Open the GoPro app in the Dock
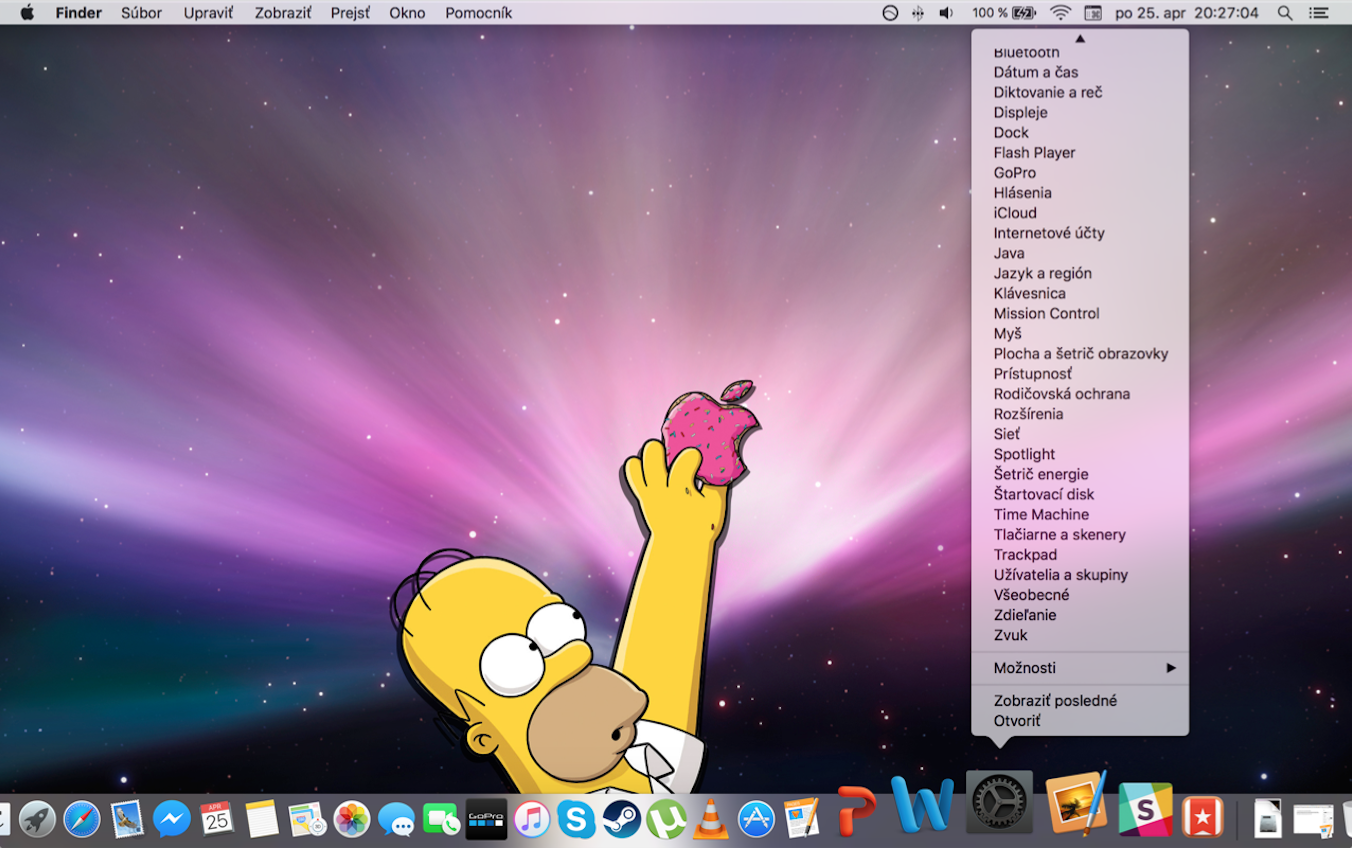Image resolution: width=1352 pixels, height=848 pixels. (486, 819)
